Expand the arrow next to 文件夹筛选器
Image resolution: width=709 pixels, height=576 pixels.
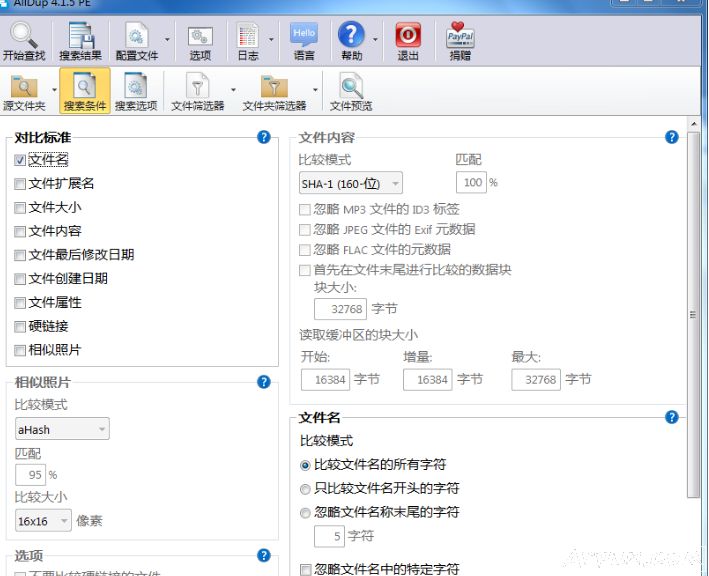[x=315, y=90]
